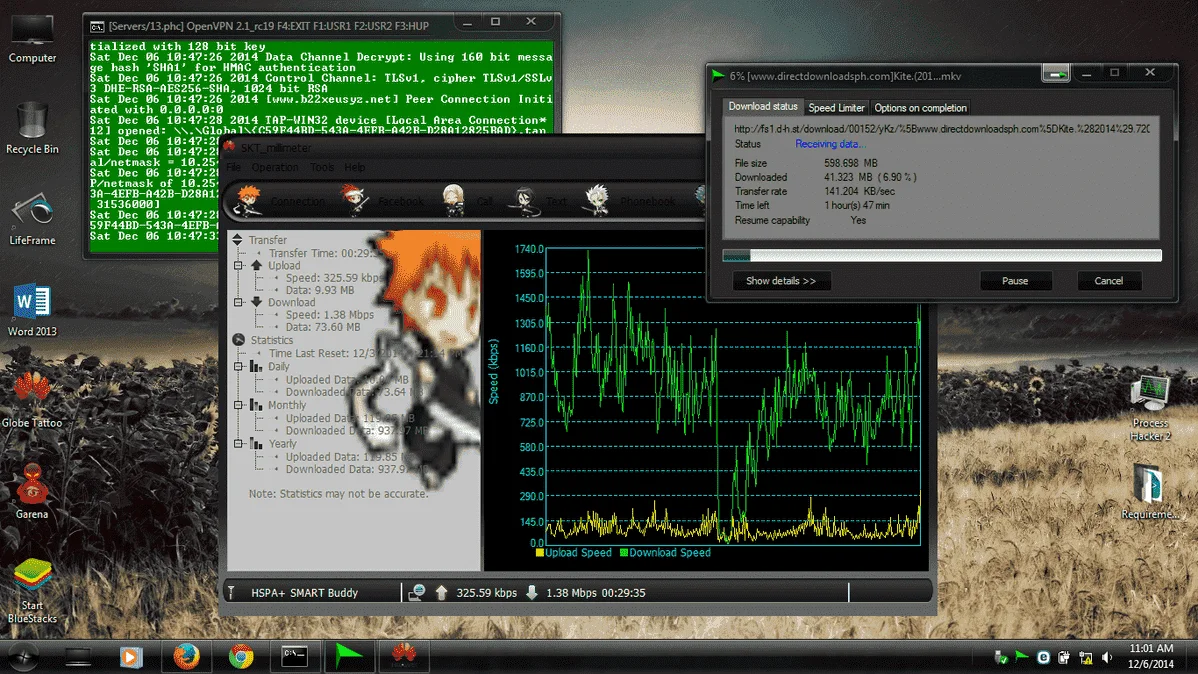1198x674 pixels.
Task: Open File menu in SKT_millimeter window
Action: pos(234,167)
